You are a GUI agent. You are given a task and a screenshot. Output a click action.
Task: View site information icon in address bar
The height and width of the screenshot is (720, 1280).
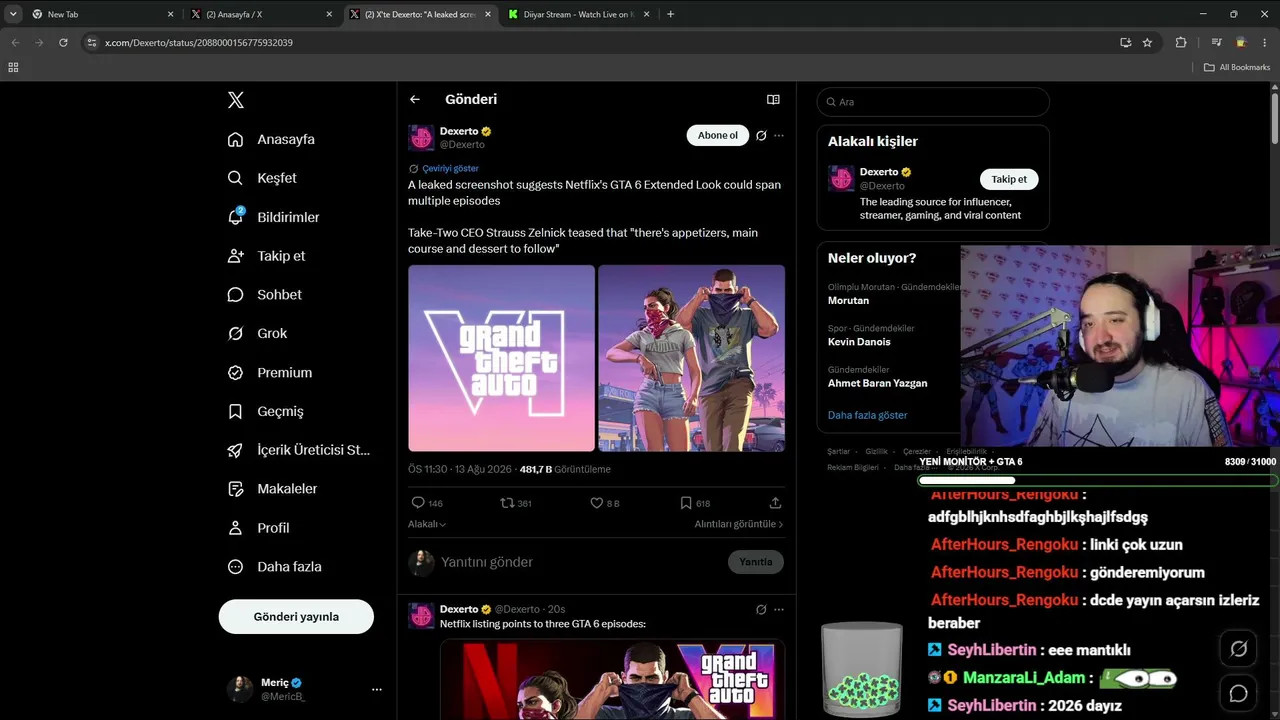click(92, 43)
